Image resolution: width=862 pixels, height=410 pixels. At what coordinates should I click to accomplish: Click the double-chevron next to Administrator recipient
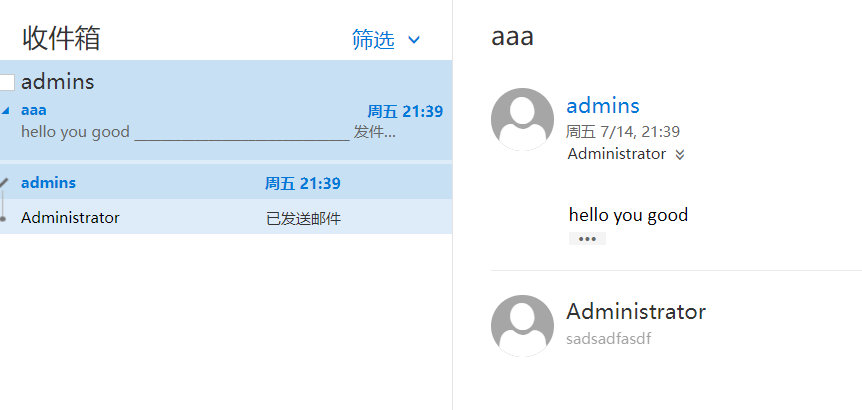click(x=680, y=155)
